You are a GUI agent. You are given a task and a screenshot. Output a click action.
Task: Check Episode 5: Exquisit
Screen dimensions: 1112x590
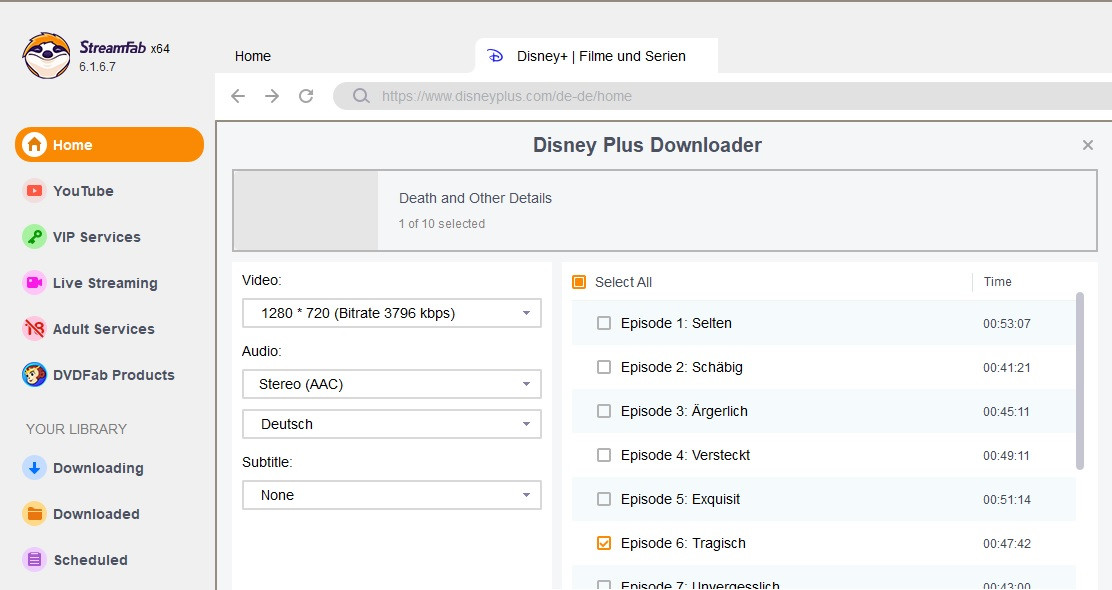pos(604,499)
